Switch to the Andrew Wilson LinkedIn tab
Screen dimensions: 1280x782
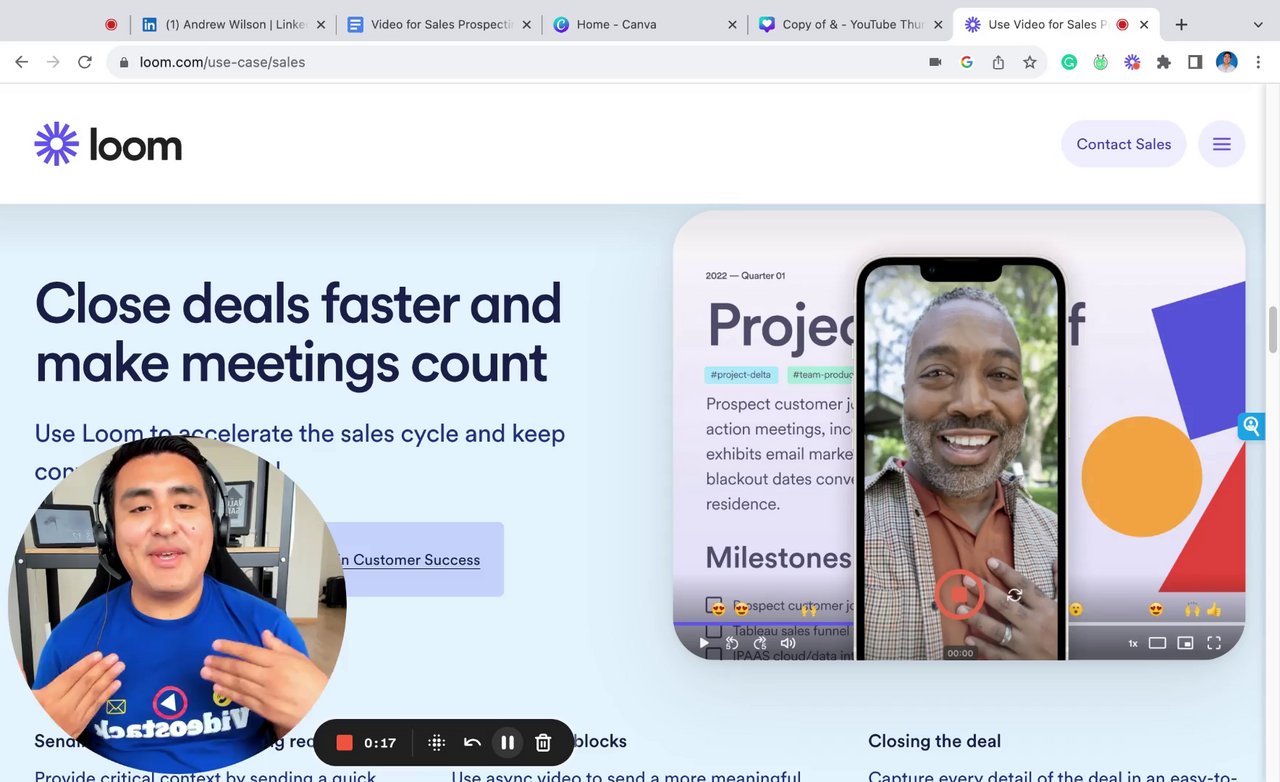[x=233, y=24]
